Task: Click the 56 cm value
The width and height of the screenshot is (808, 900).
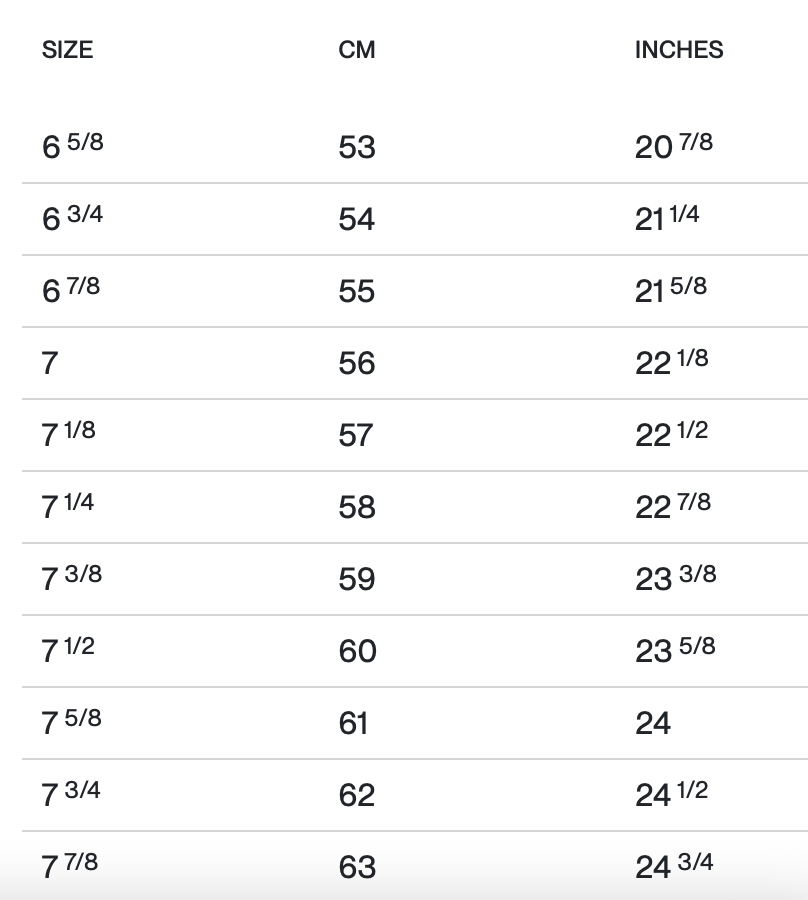Action: (x=357, y=363)
